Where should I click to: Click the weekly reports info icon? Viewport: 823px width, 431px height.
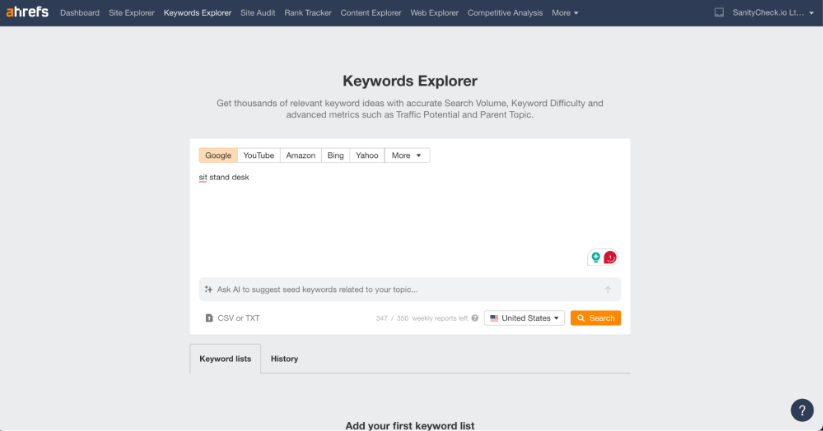tap(475, 318)
